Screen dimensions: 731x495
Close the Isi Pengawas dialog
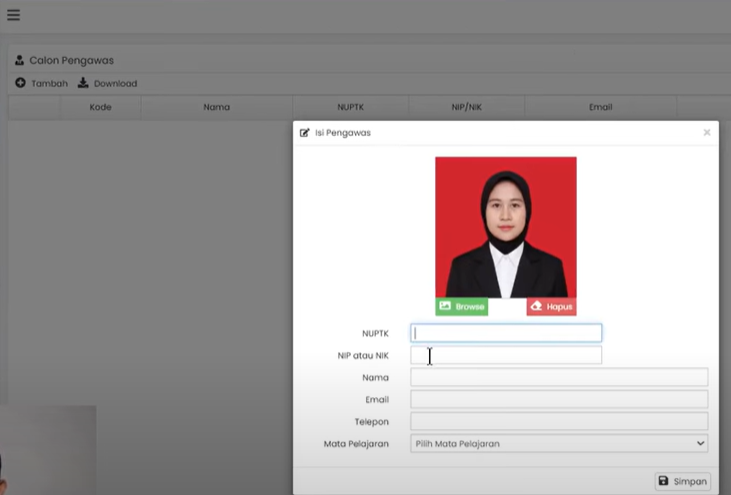click(707, 132)
